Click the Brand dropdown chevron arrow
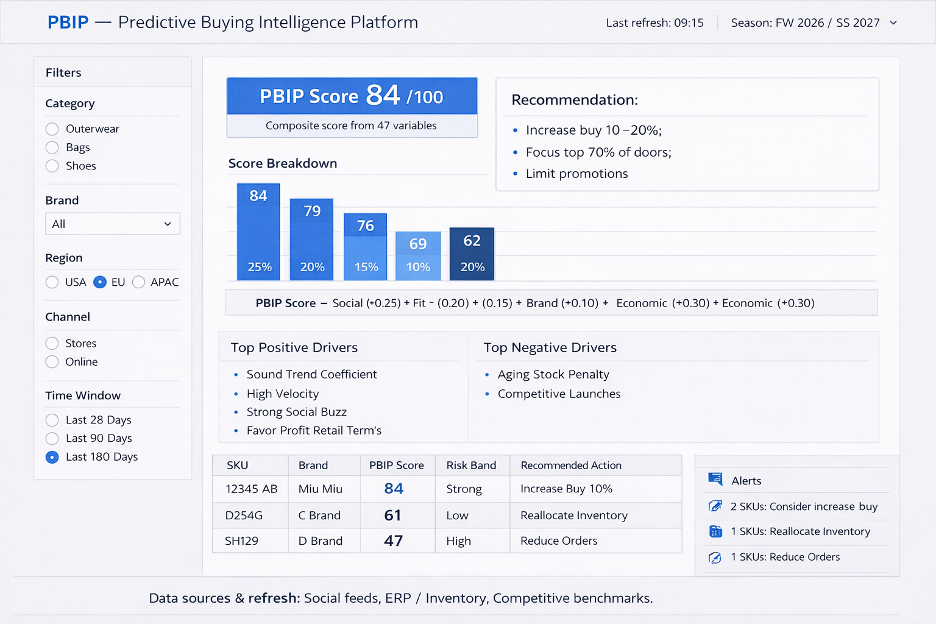Viewport: 936px width, 624px height. [x=168, y=224]
